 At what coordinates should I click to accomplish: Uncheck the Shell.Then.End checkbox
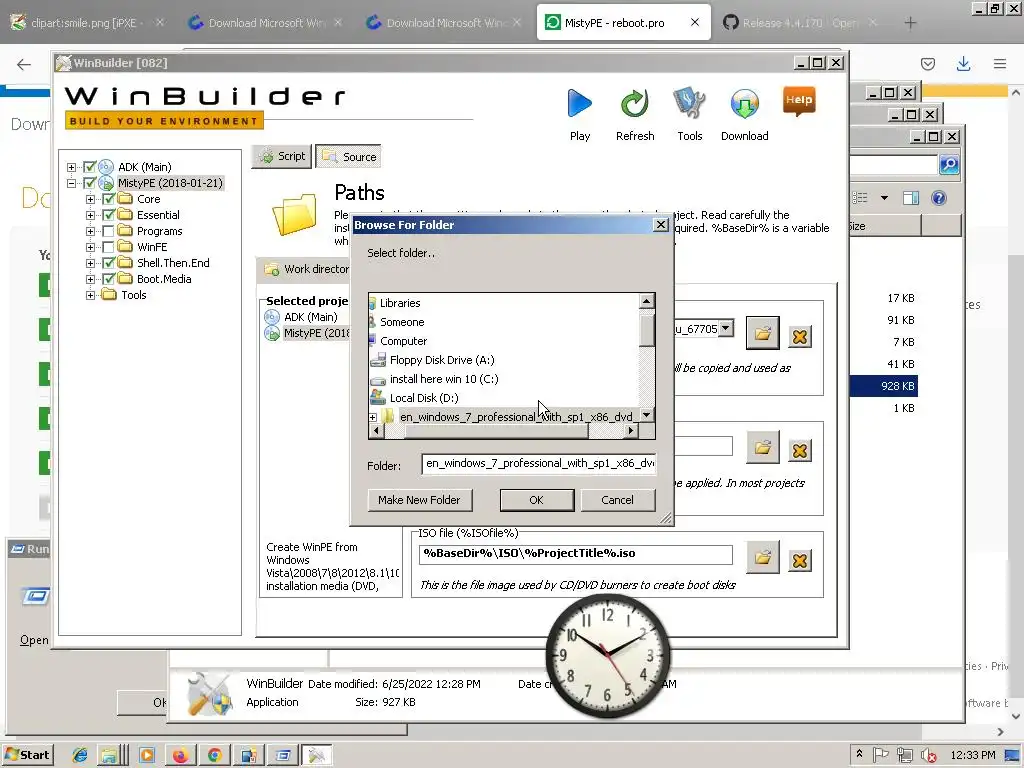point(108,263)
